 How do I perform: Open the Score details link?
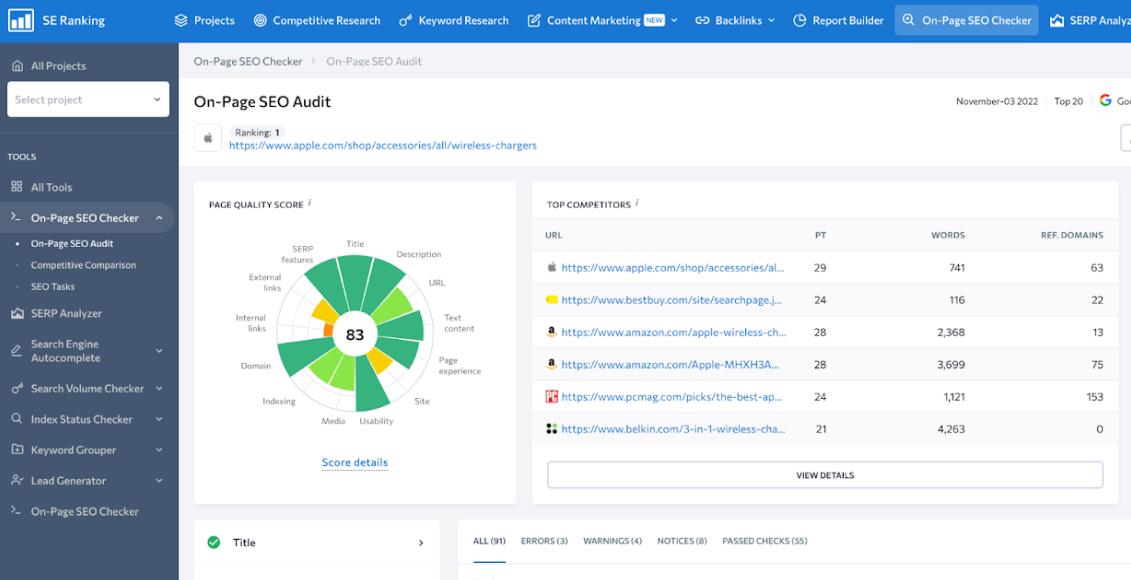[355, 462]
